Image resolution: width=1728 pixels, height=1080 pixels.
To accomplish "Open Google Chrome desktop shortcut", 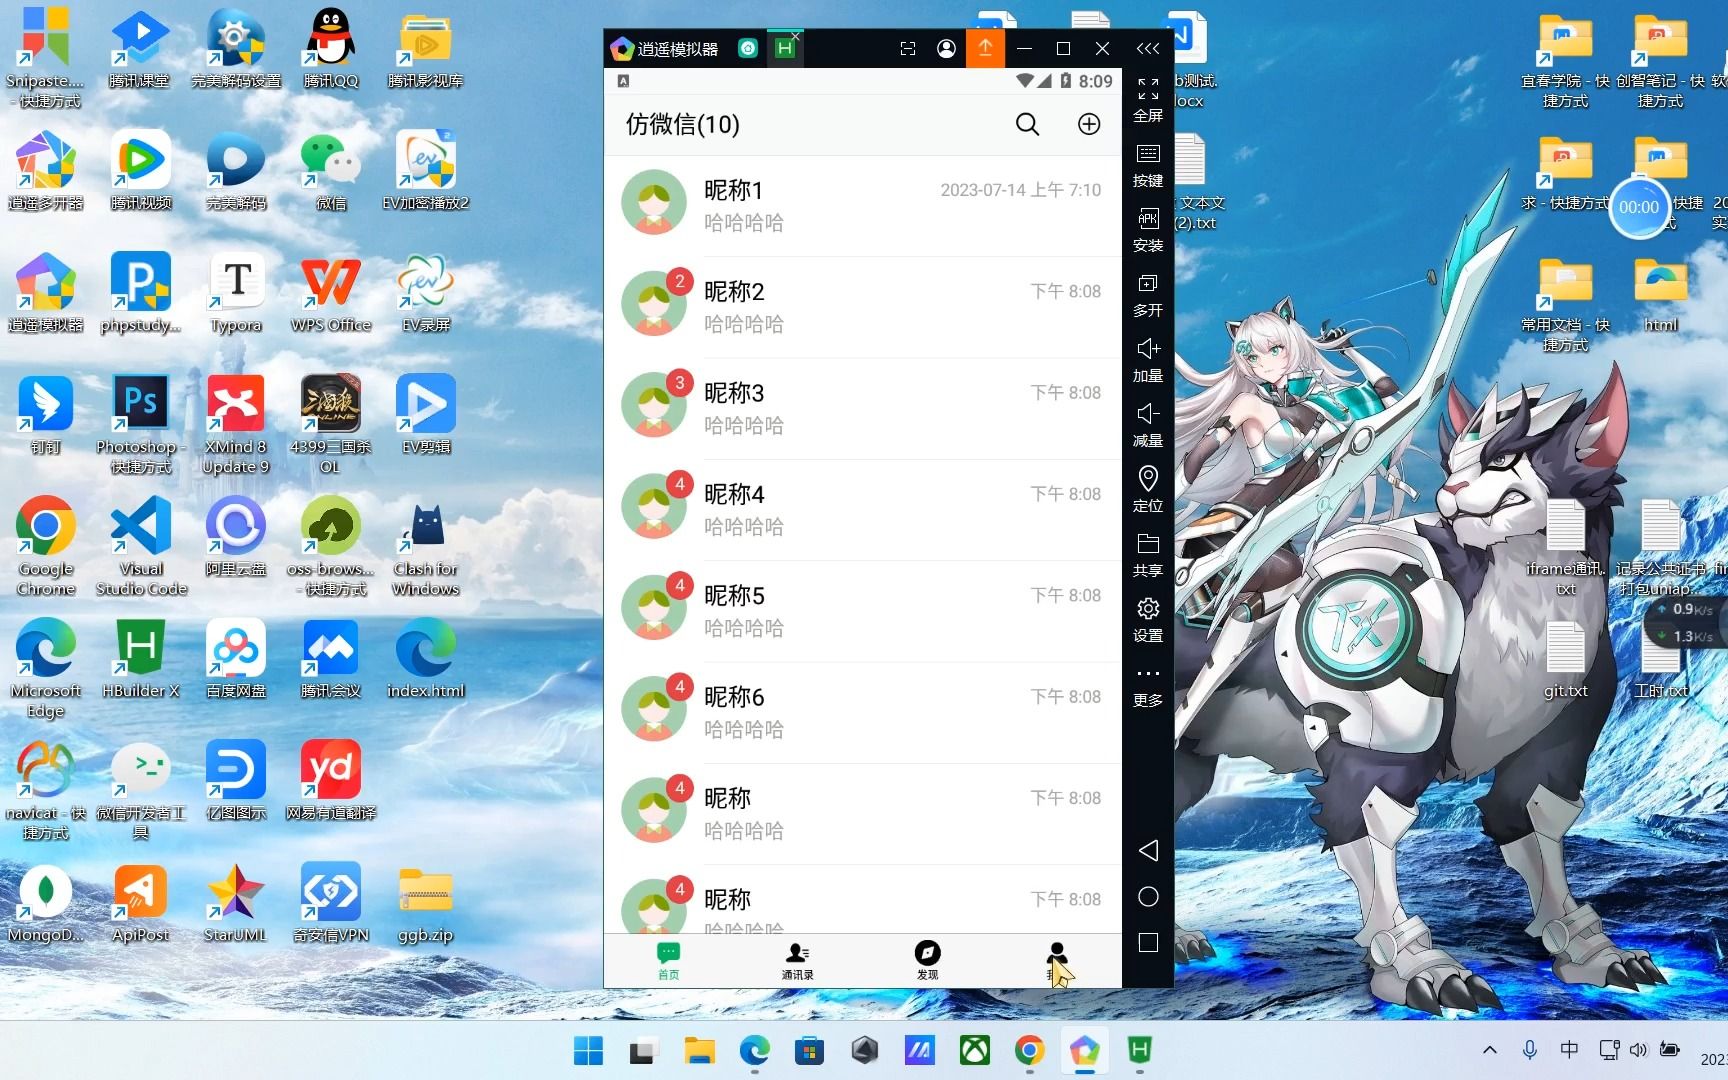I will pyautogui.click(x=46, y=547).
